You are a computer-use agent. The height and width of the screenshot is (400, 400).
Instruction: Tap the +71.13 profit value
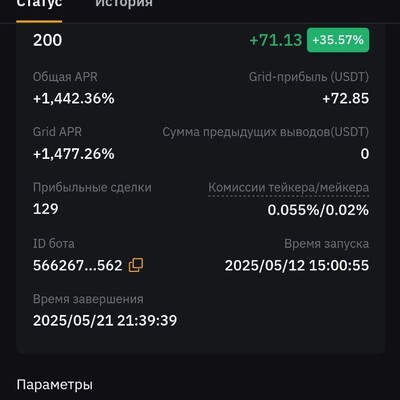(276, 40)
